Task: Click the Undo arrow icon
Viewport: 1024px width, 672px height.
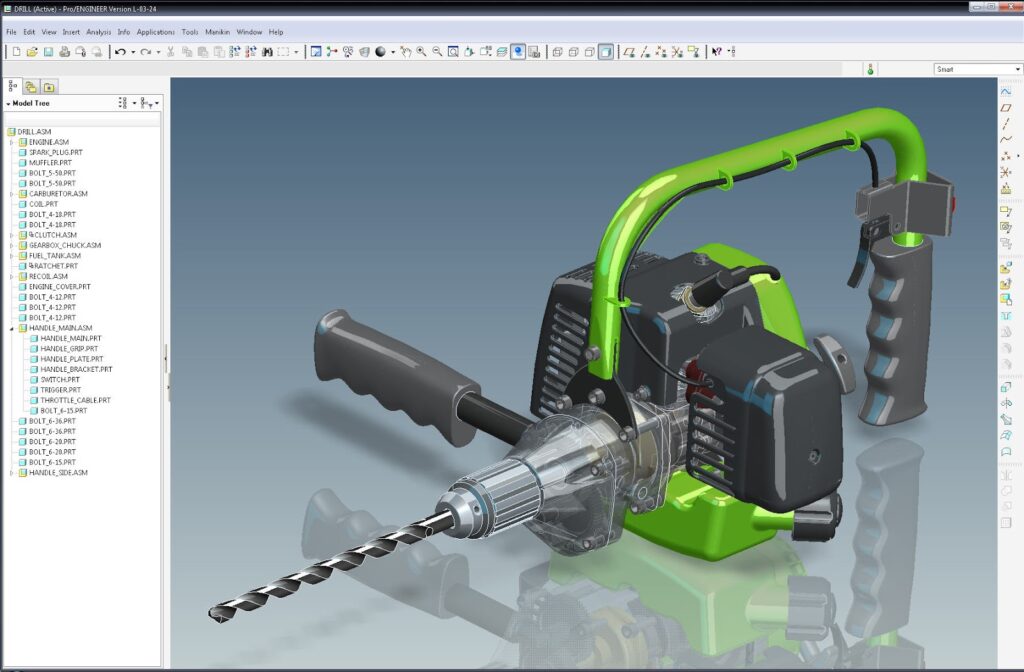Action: pos(120,52)
